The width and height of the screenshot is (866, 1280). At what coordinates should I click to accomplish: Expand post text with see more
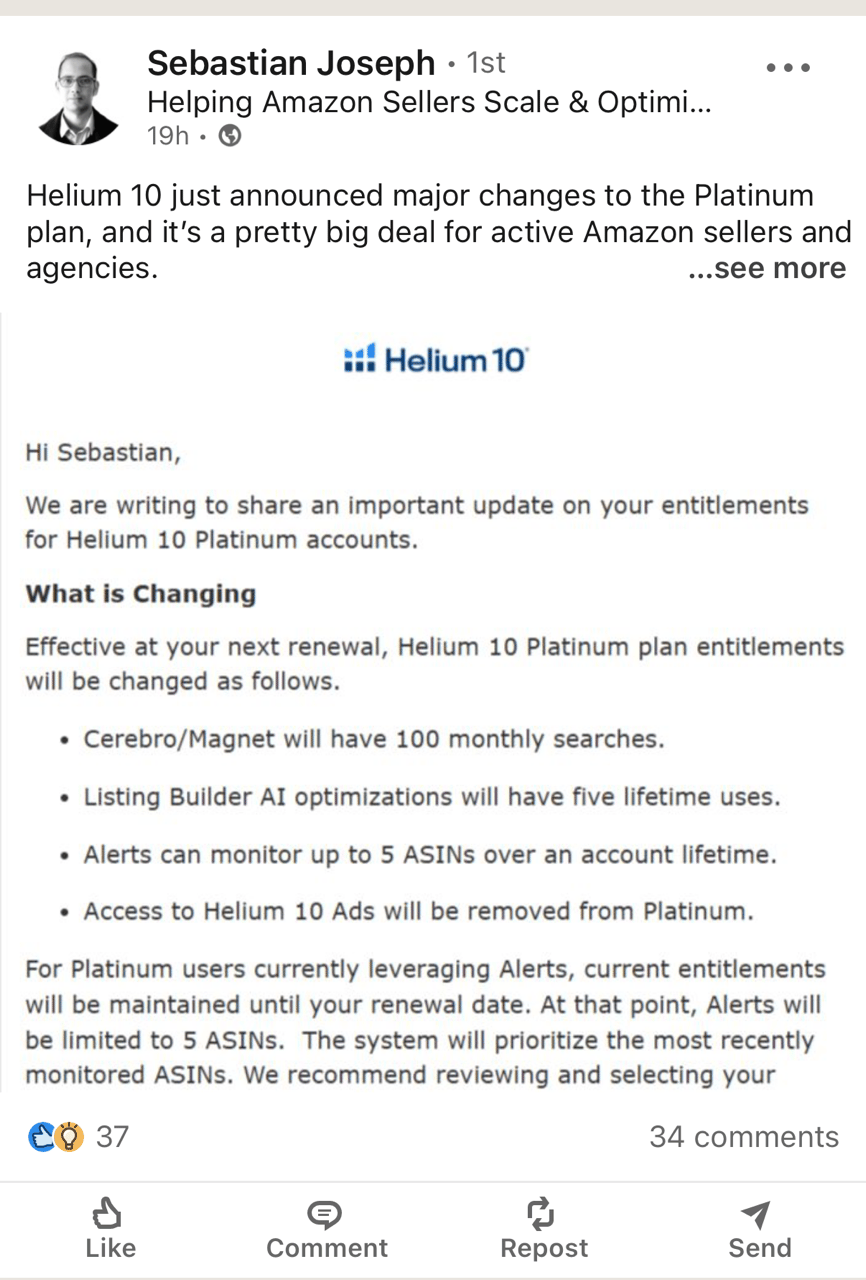[x=767, y=268]
